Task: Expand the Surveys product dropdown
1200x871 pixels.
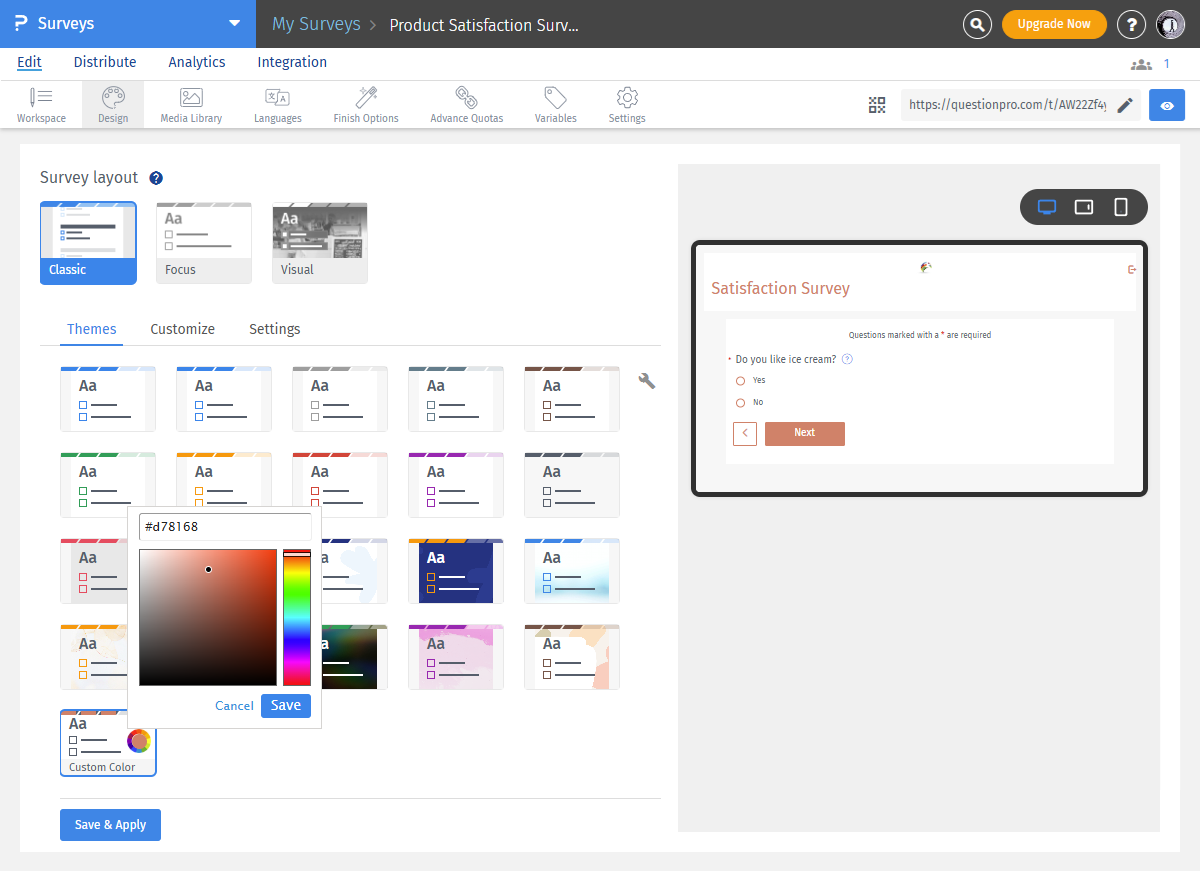Action: tap(234, 23)
